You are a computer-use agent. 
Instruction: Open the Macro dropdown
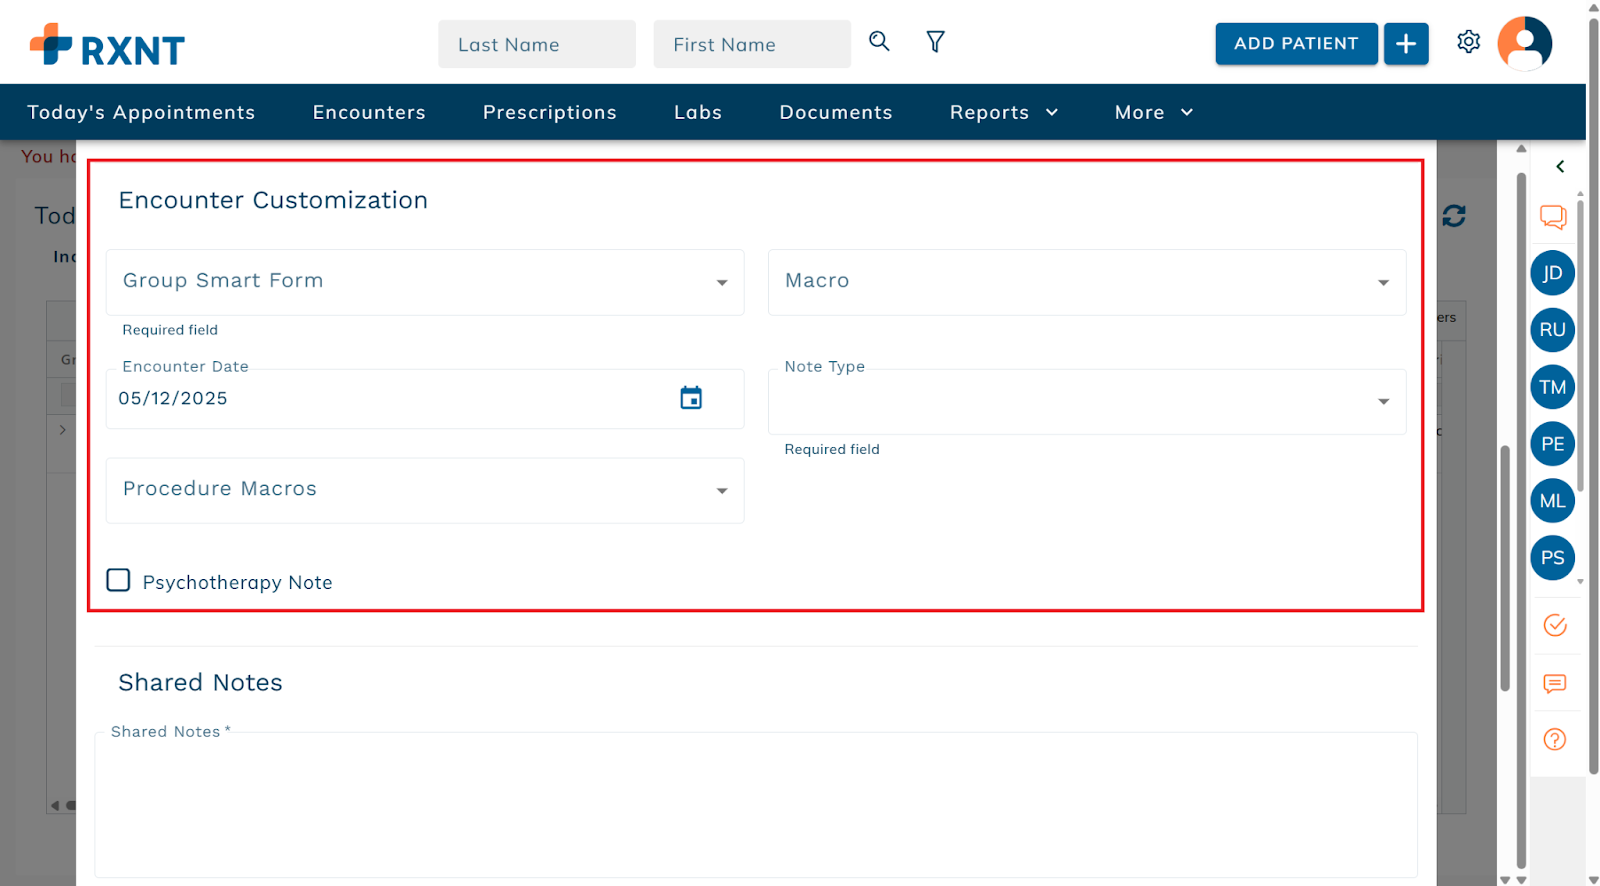1086,282
